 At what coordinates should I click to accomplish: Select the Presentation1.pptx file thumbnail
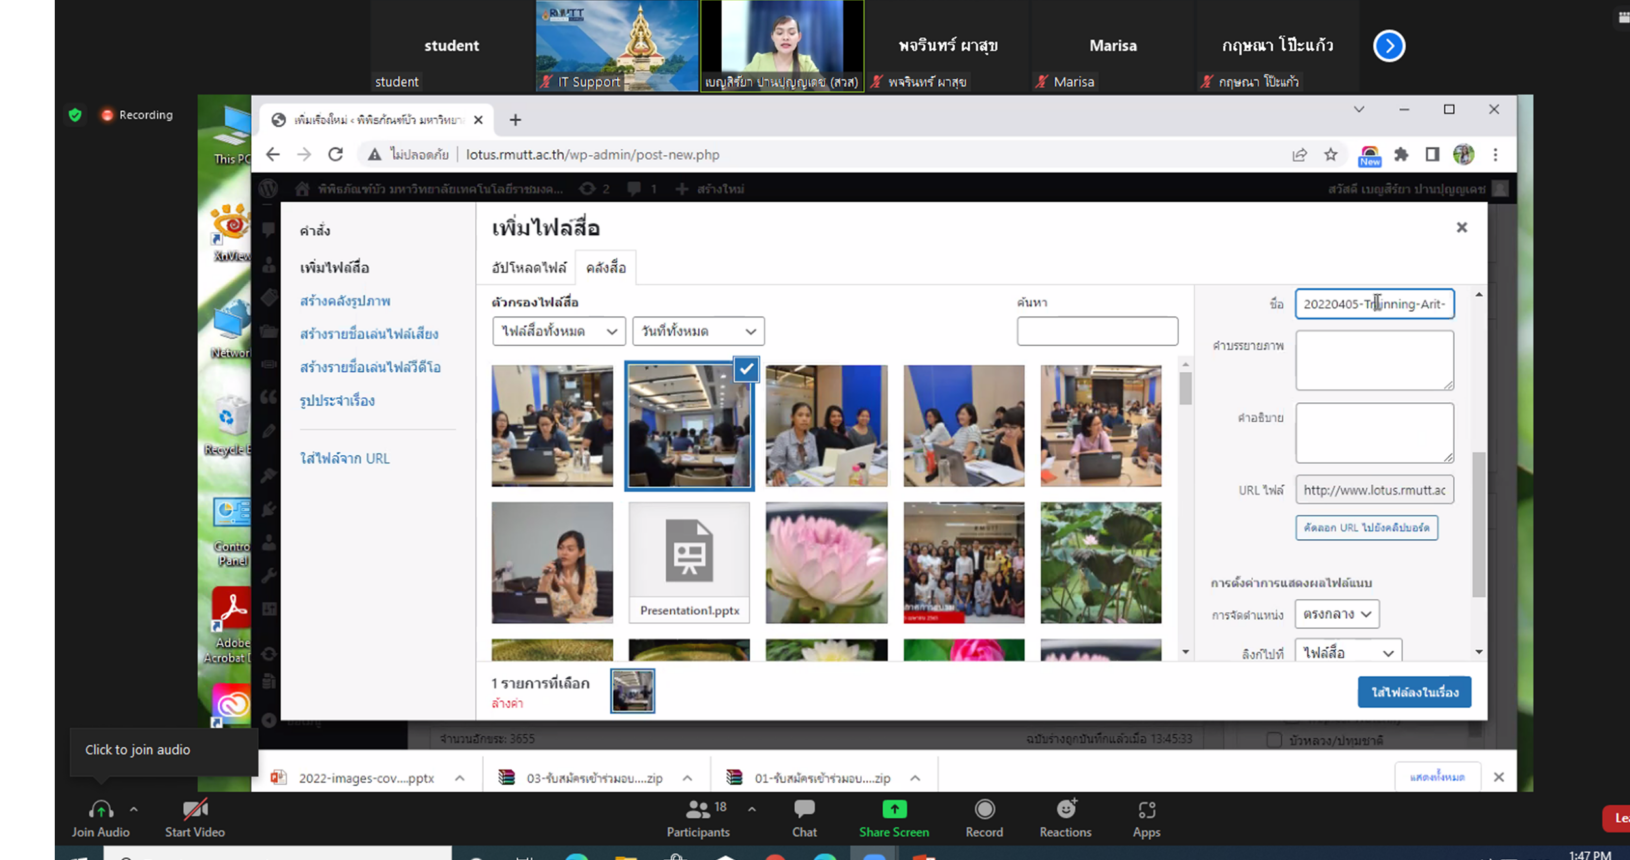[x=689, y=562]
